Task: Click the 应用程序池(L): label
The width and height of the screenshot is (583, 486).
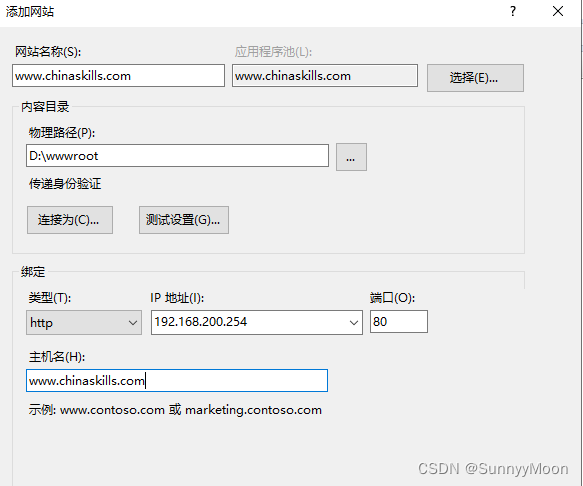Action: point(273,52)
